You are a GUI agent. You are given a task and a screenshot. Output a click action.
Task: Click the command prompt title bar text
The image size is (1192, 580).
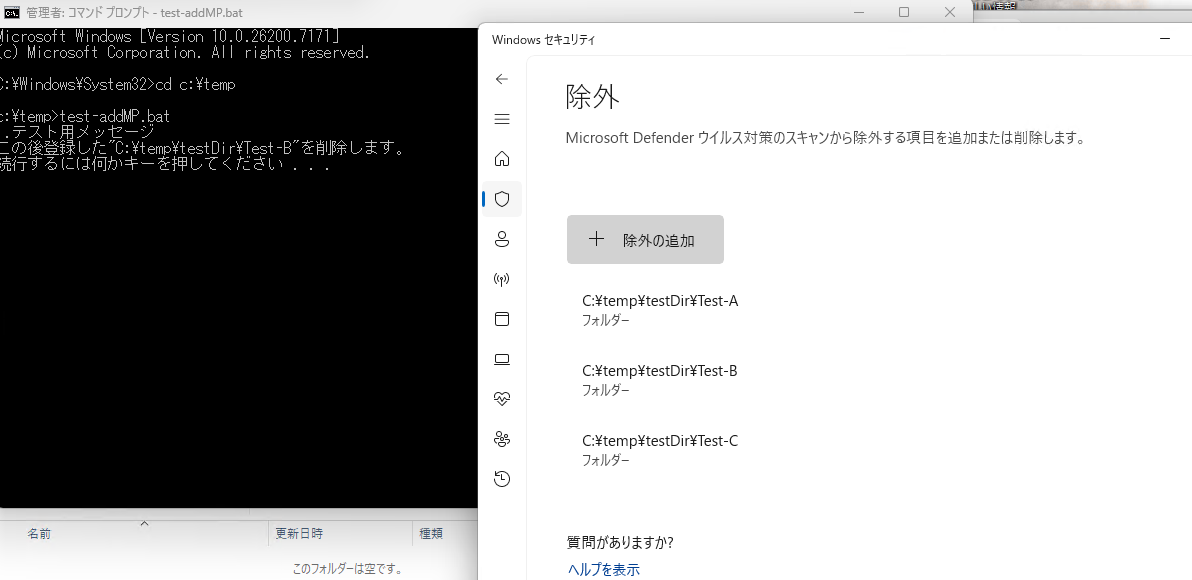coord(134,13)
